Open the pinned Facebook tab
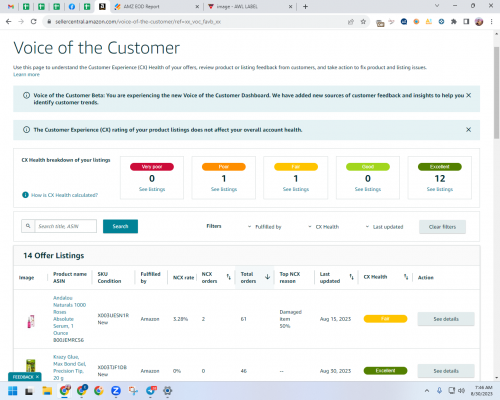Screen dimensions: 500x400 72,6
